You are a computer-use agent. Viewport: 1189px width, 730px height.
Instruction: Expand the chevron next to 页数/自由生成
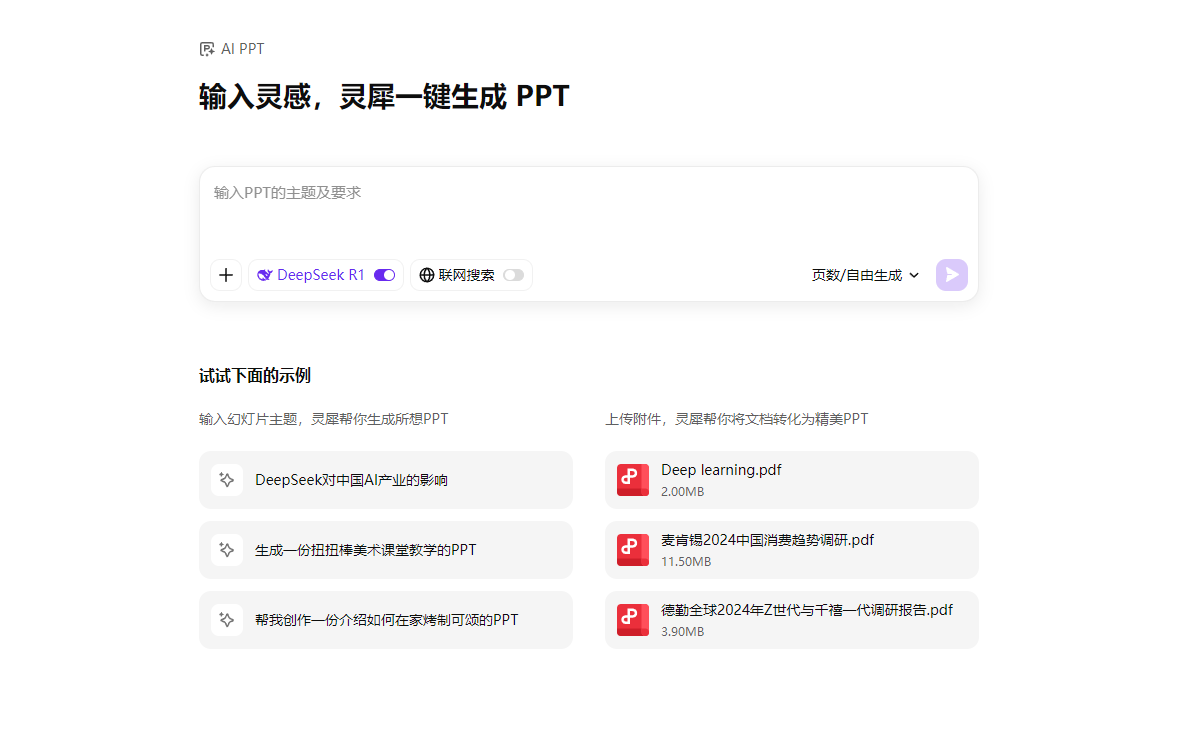(914, 275)
